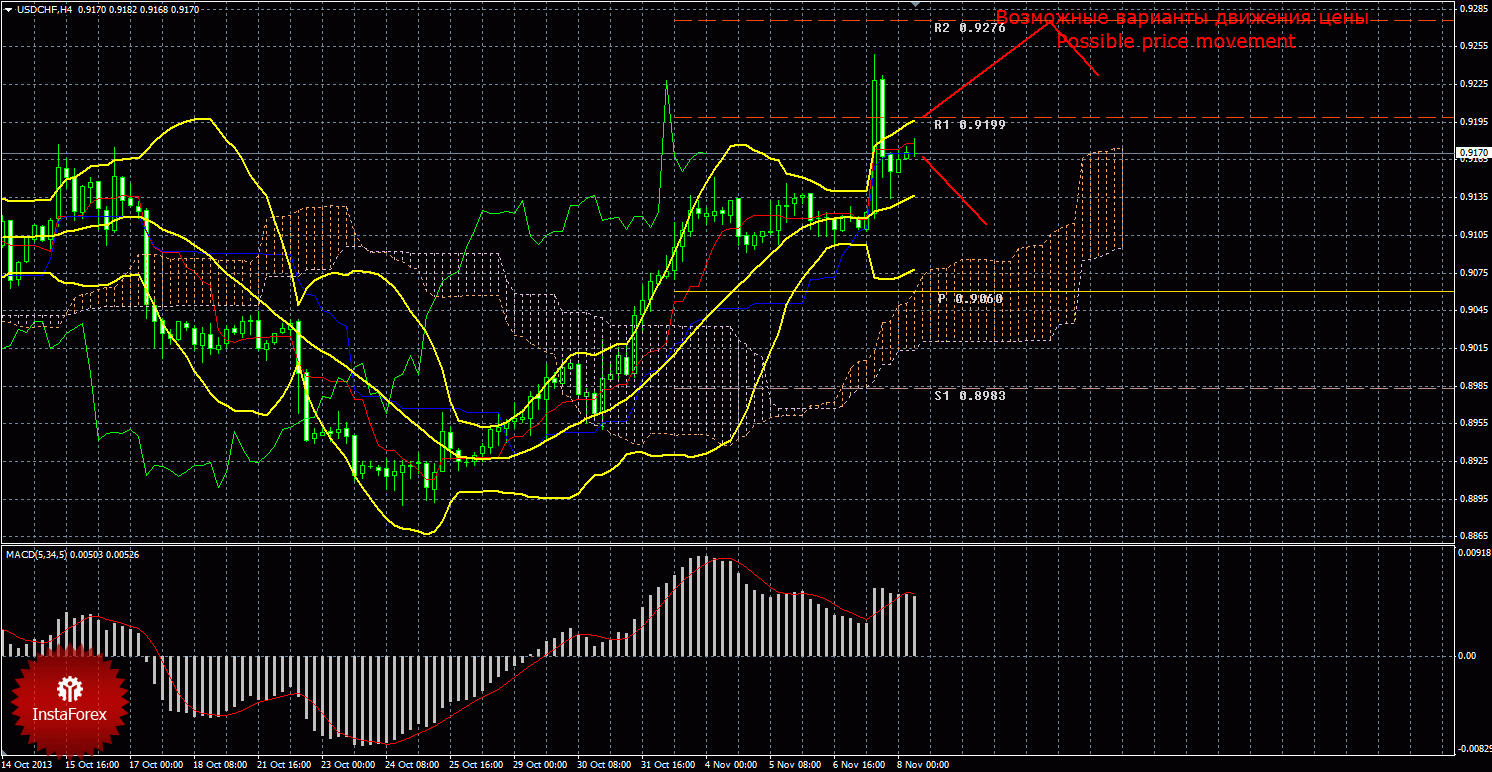Click the "Possible price movement" annotation text

click(1175, 42)
